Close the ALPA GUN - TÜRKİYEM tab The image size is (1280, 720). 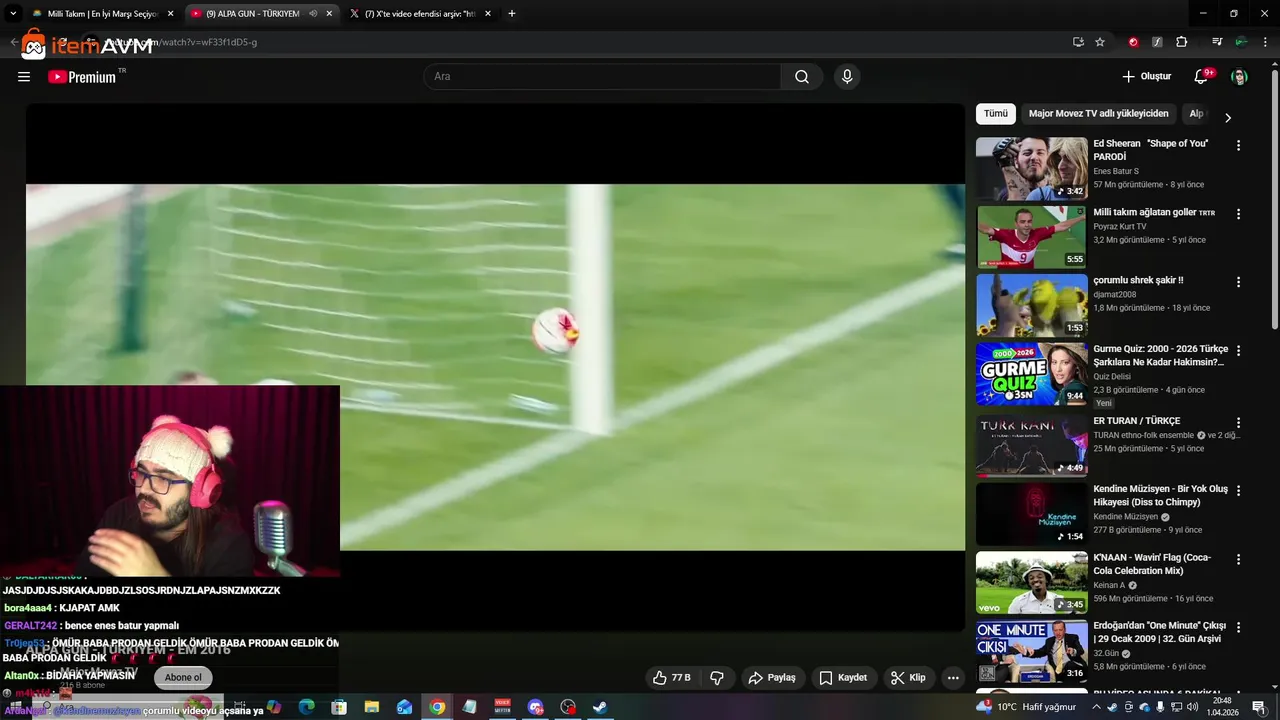[329, 14]
